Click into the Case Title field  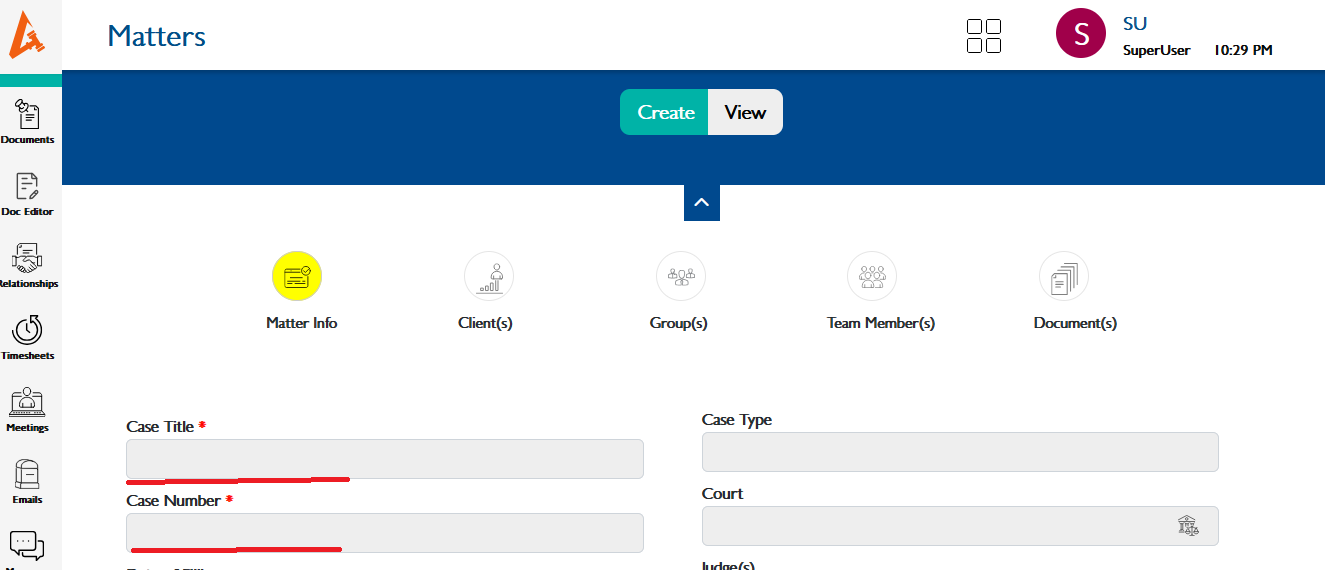385,459
